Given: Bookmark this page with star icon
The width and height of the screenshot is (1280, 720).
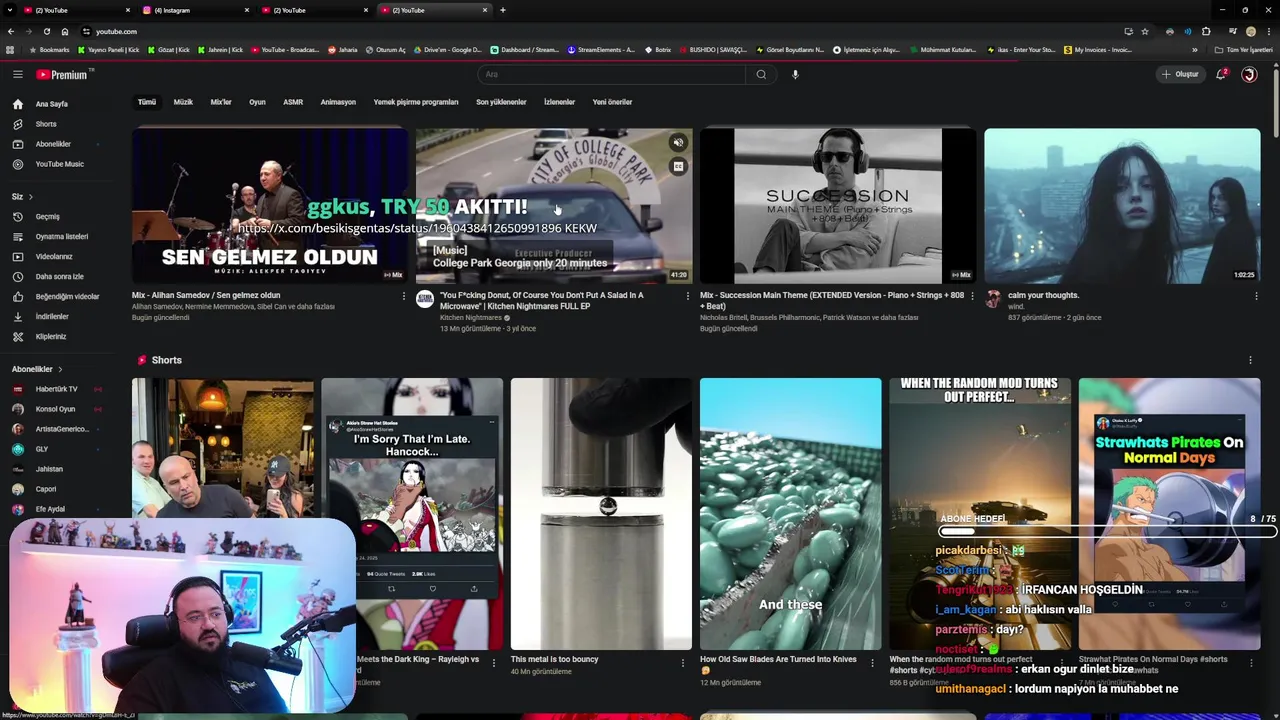Looking at the screenshot, I should (1145, 31).
